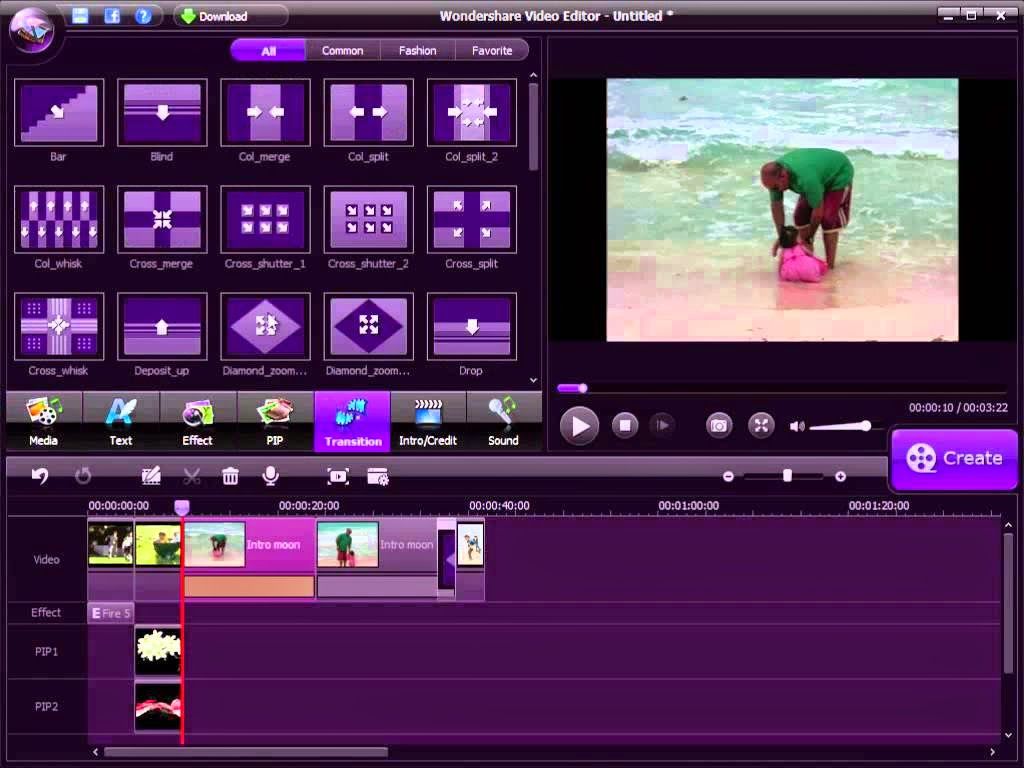Click timeline zoom in plus button
Viewport: 1024px width, 768px height.
click(x=840, y=477)
